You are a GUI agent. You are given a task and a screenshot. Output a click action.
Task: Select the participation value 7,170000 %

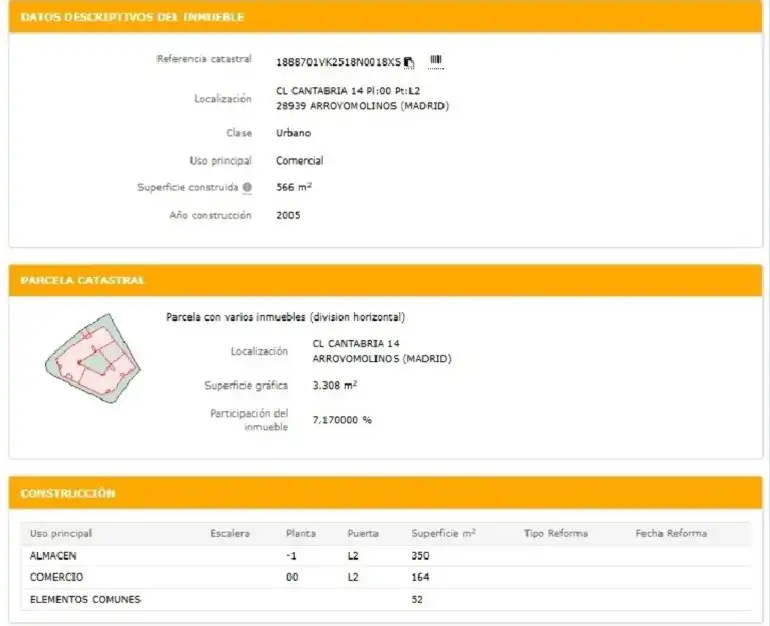tap(342, 420)
